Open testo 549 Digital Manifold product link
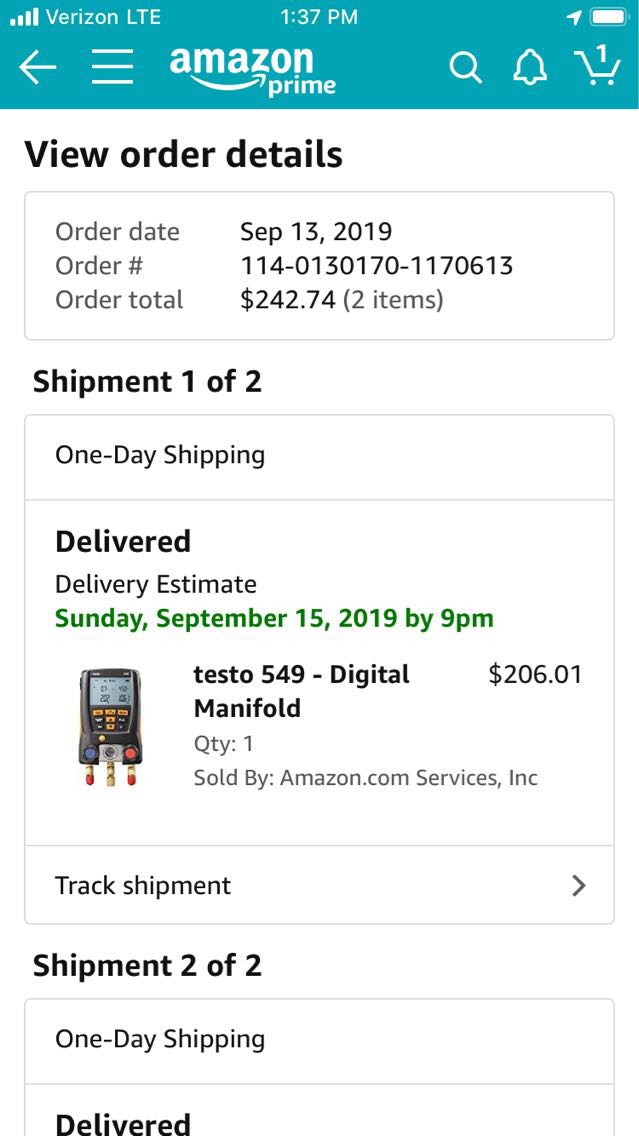The height and width of the screenshot is (1136, 639). coord(301,691)
